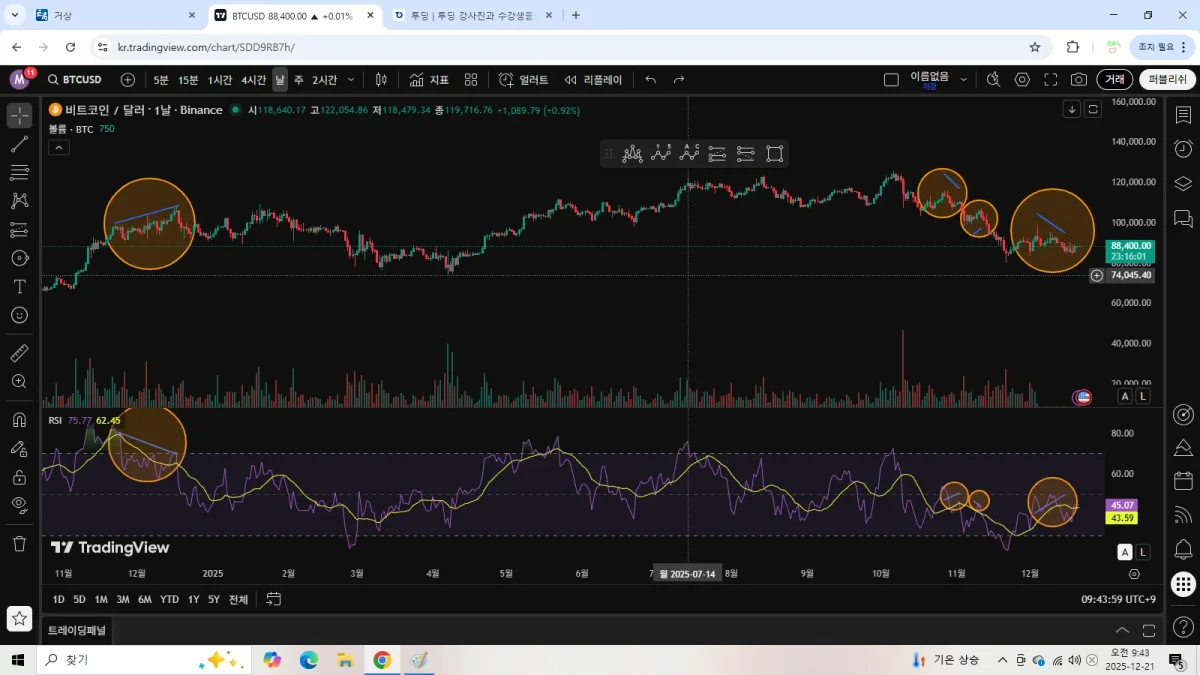Toggle stay in drawing mode
The image size is (1200, 675).
[x=19, y=448]
